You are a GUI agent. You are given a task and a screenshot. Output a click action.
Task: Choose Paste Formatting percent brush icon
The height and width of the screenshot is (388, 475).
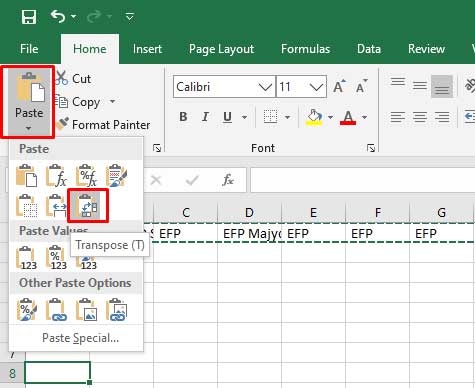(26, 310)
